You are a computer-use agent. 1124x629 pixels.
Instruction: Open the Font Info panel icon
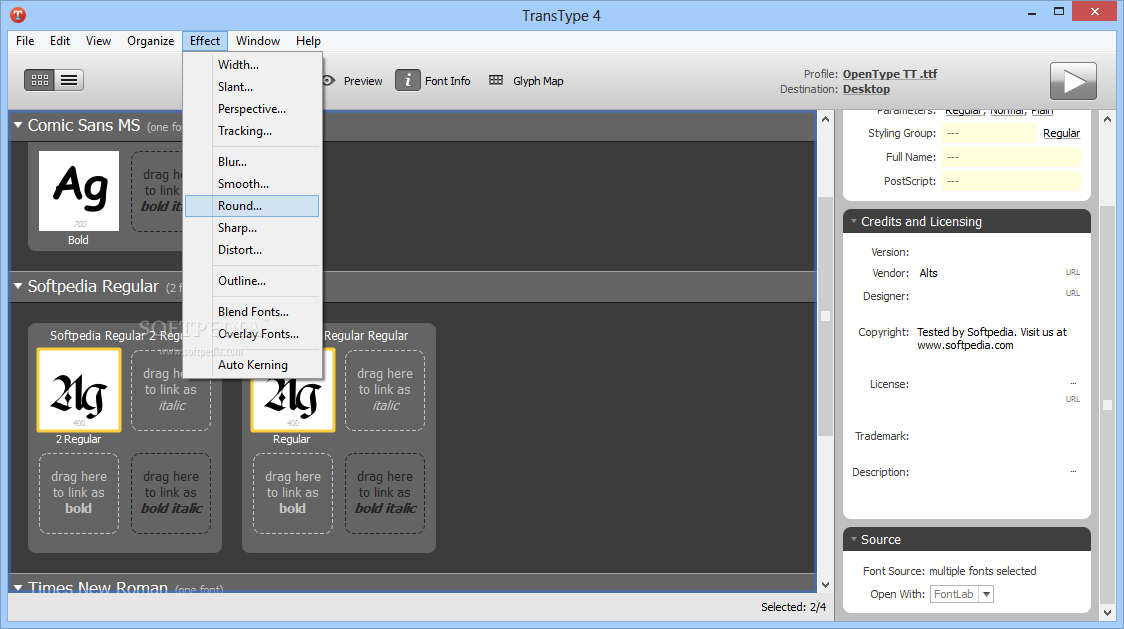click(x=408, y=80)
